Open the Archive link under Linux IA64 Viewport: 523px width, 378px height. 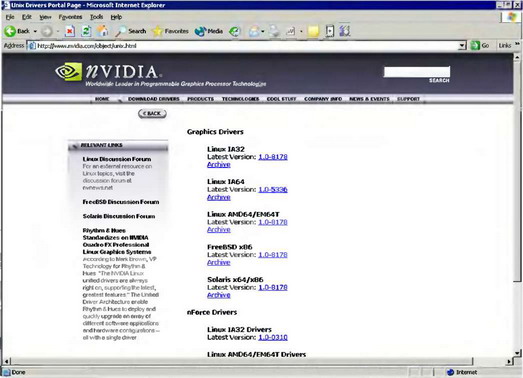pos(219,197)
